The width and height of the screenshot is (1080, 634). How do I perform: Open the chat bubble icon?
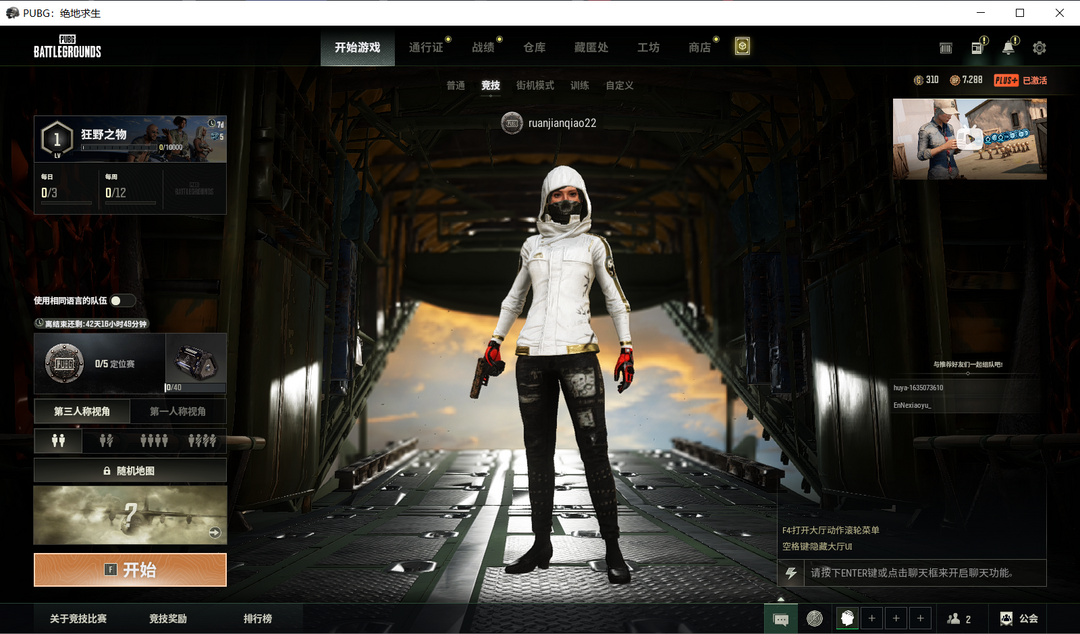(x=781, y=619)
